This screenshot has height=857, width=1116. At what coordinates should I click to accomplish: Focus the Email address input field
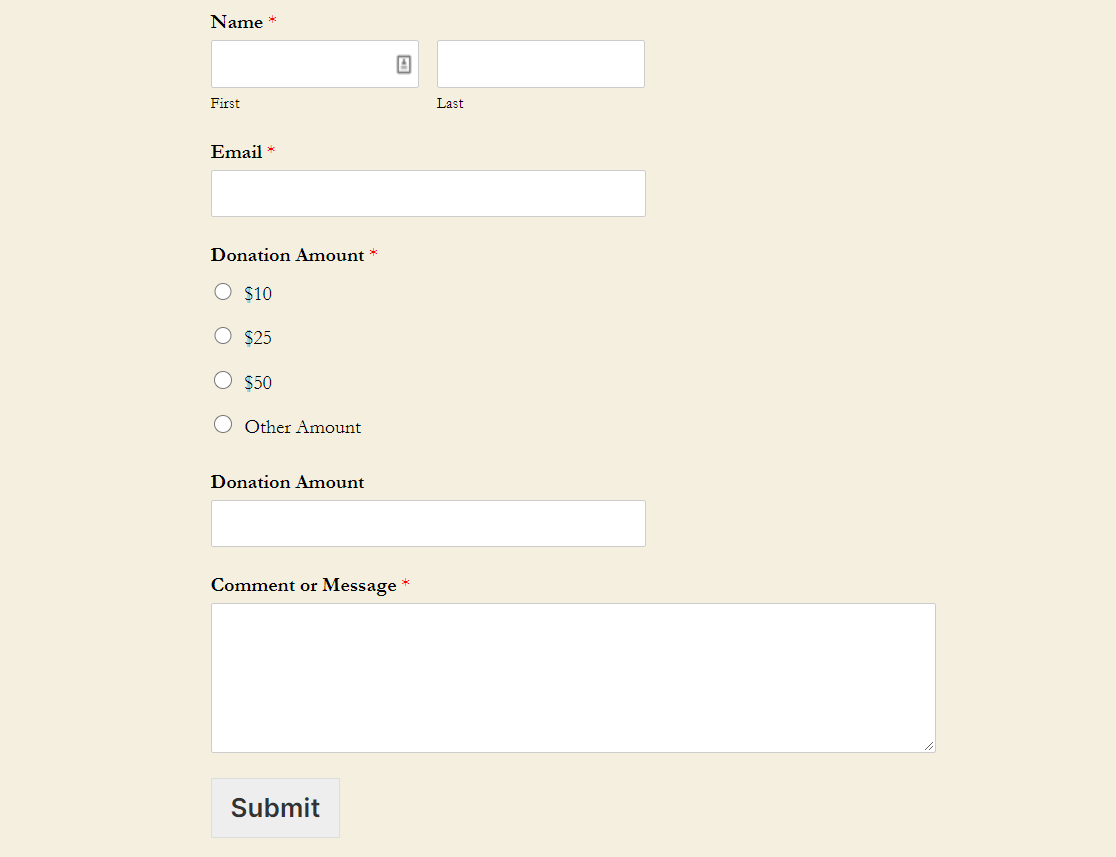[x=428, y=193]
